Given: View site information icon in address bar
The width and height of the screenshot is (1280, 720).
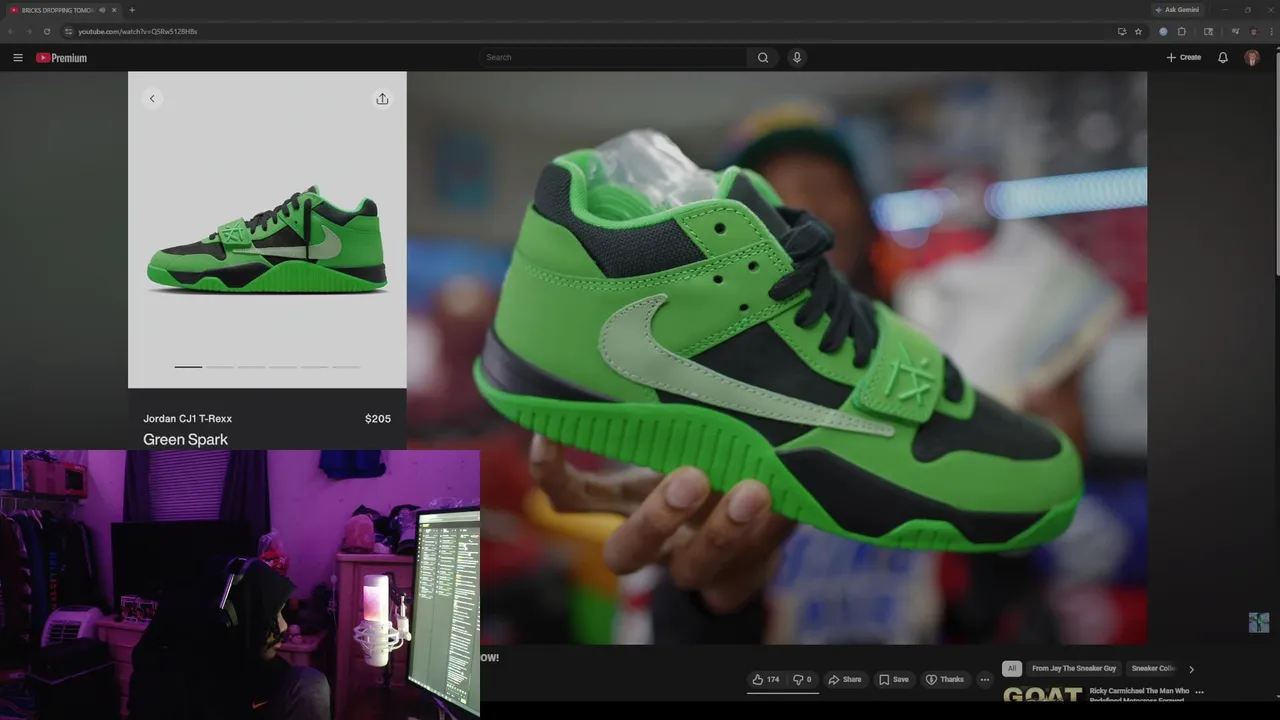Looking at the screenshot, I should 68,31.
